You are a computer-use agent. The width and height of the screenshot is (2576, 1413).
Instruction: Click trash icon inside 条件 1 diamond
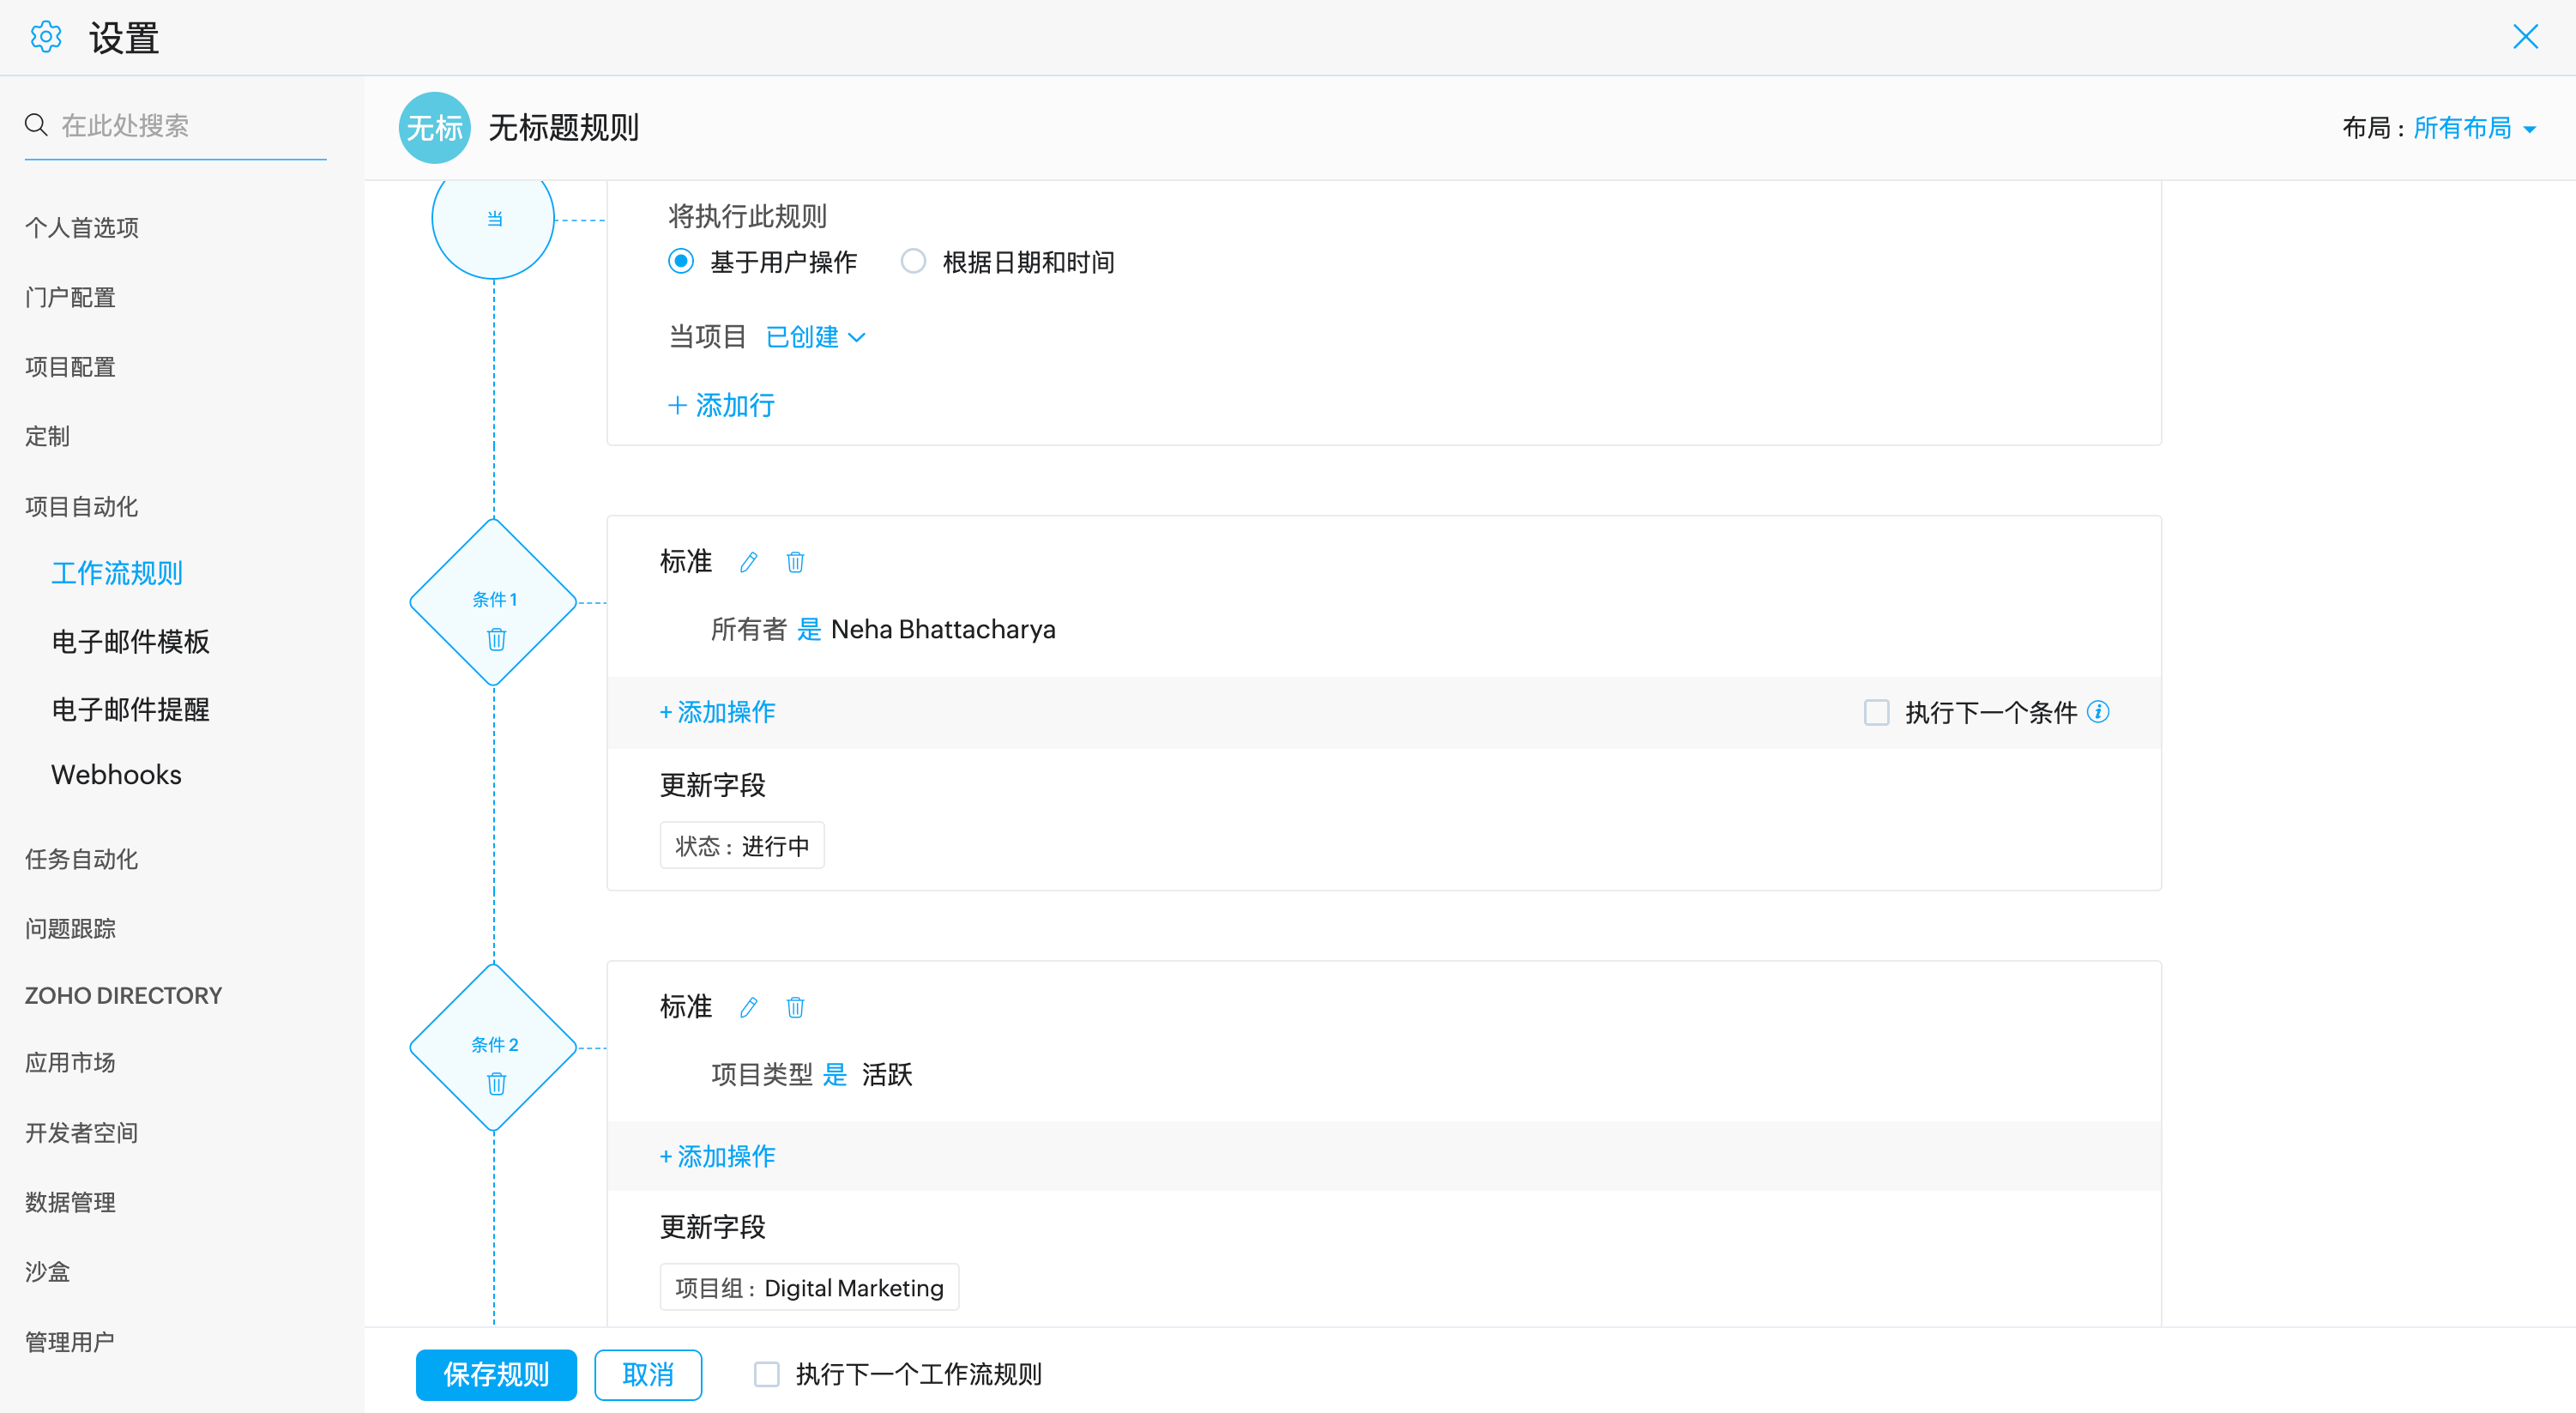[496, 639]
